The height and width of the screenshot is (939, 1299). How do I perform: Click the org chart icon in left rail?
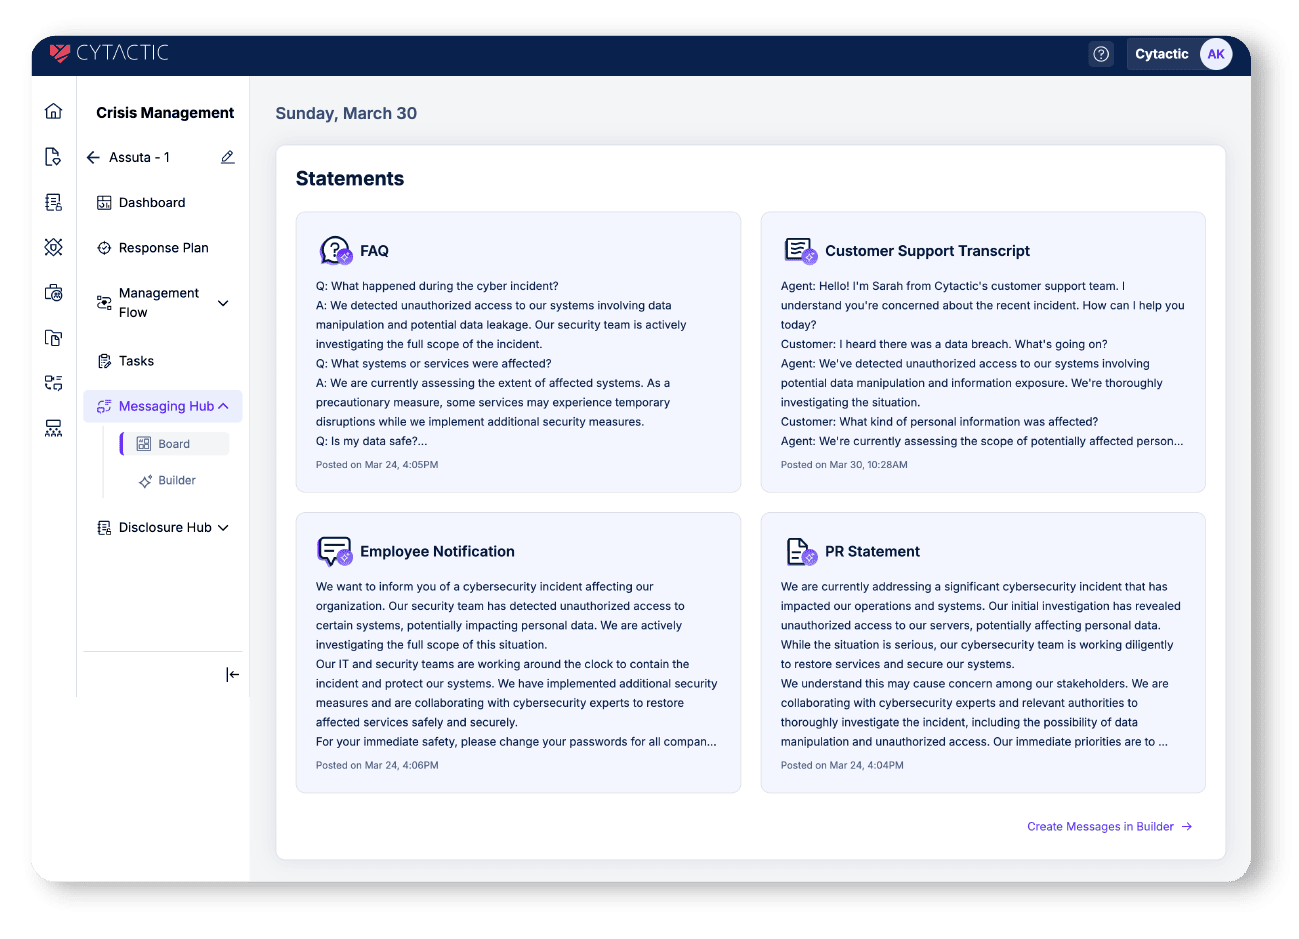tap(54, 428)
